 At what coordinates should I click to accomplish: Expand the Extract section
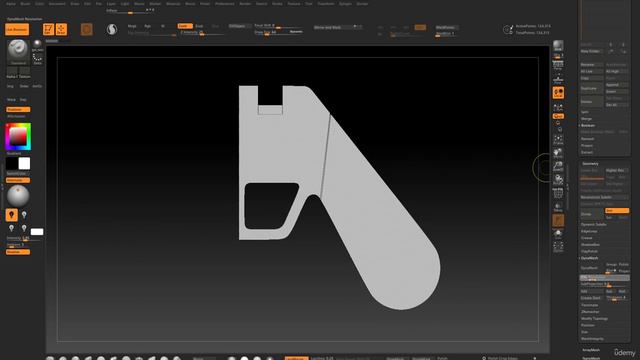[x=587, y=152]
